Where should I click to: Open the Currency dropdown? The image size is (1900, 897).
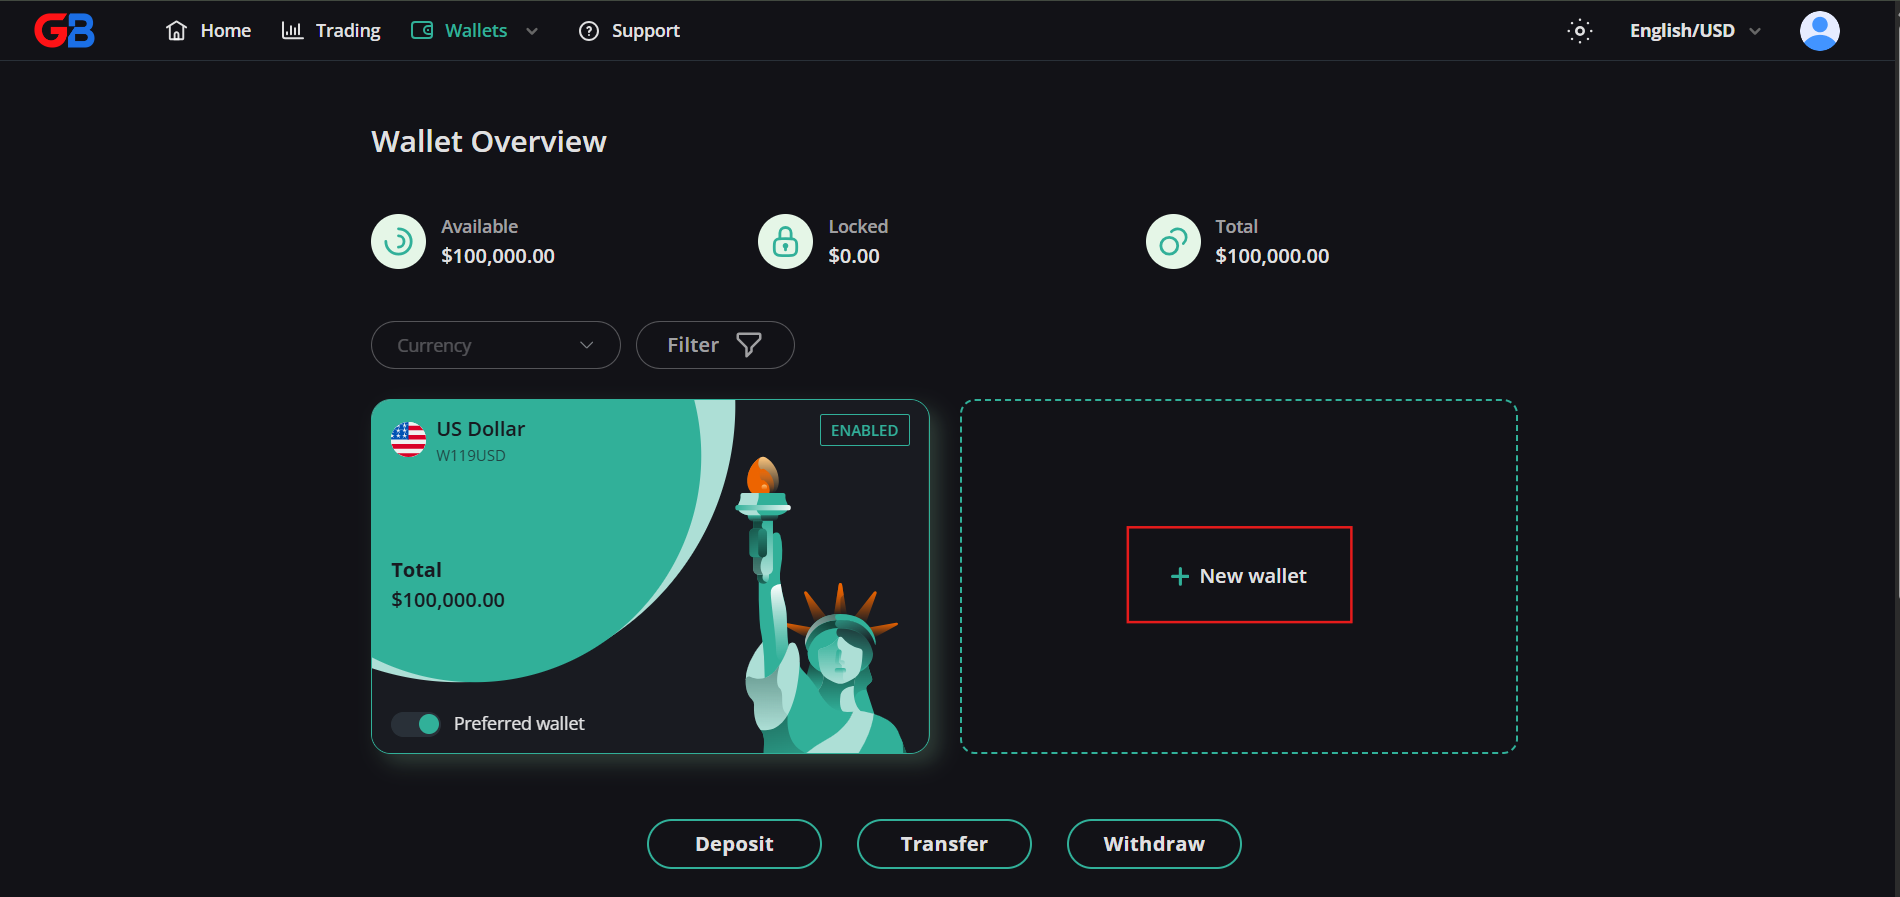(x=496, y=345)
